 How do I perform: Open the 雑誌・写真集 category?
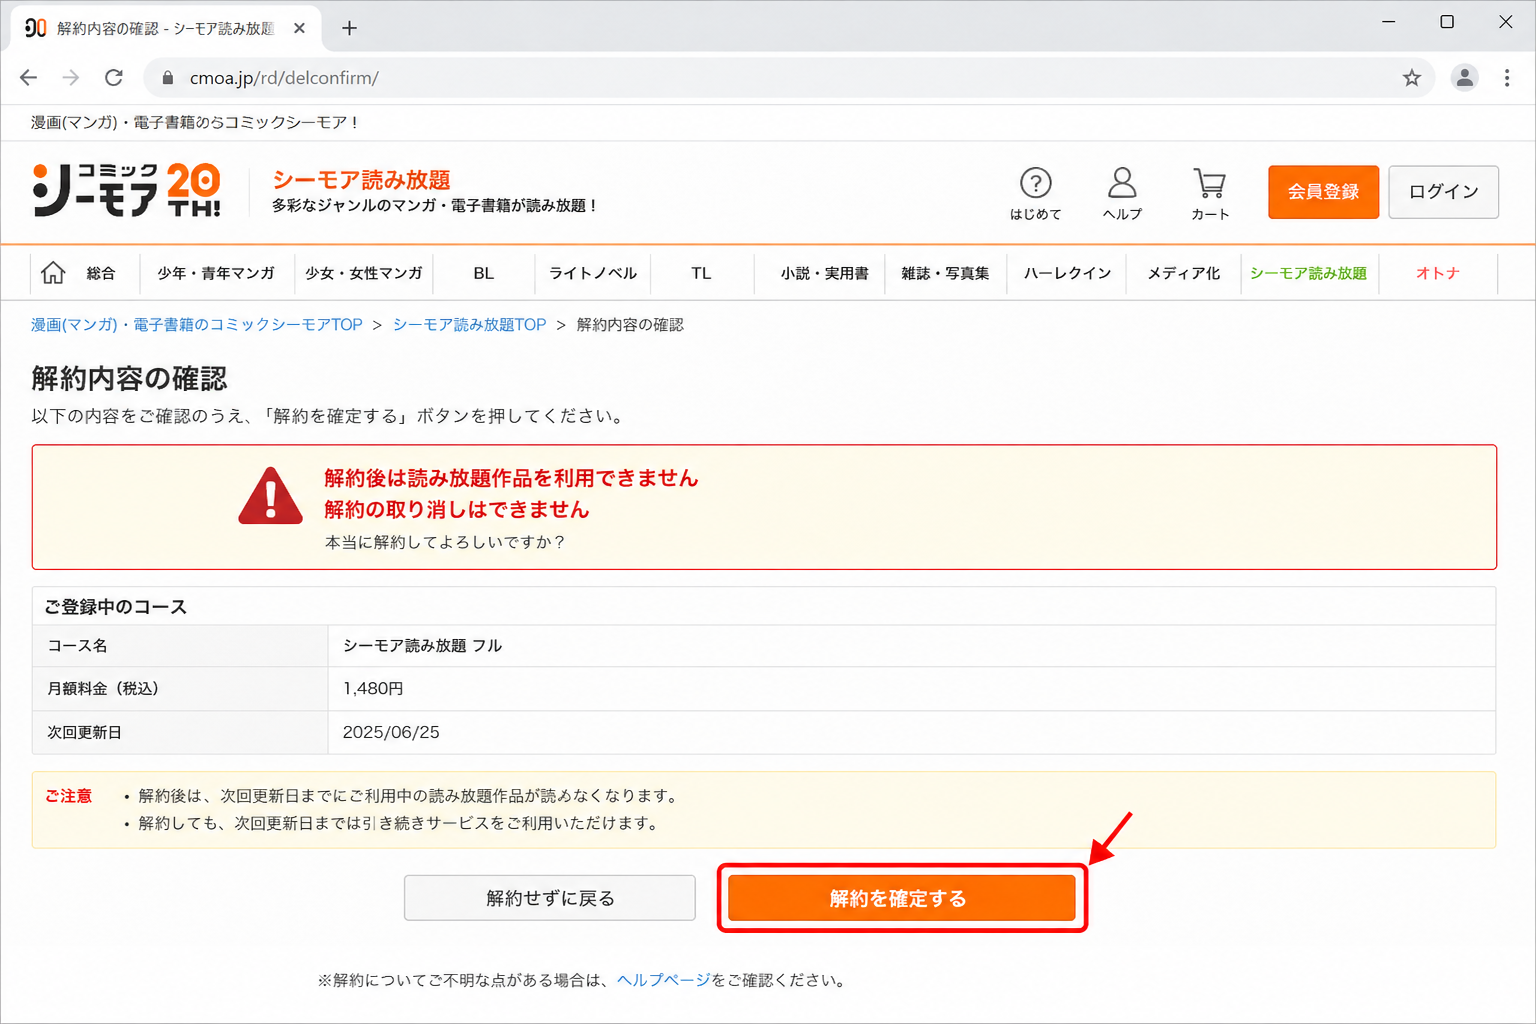[945, 273]
